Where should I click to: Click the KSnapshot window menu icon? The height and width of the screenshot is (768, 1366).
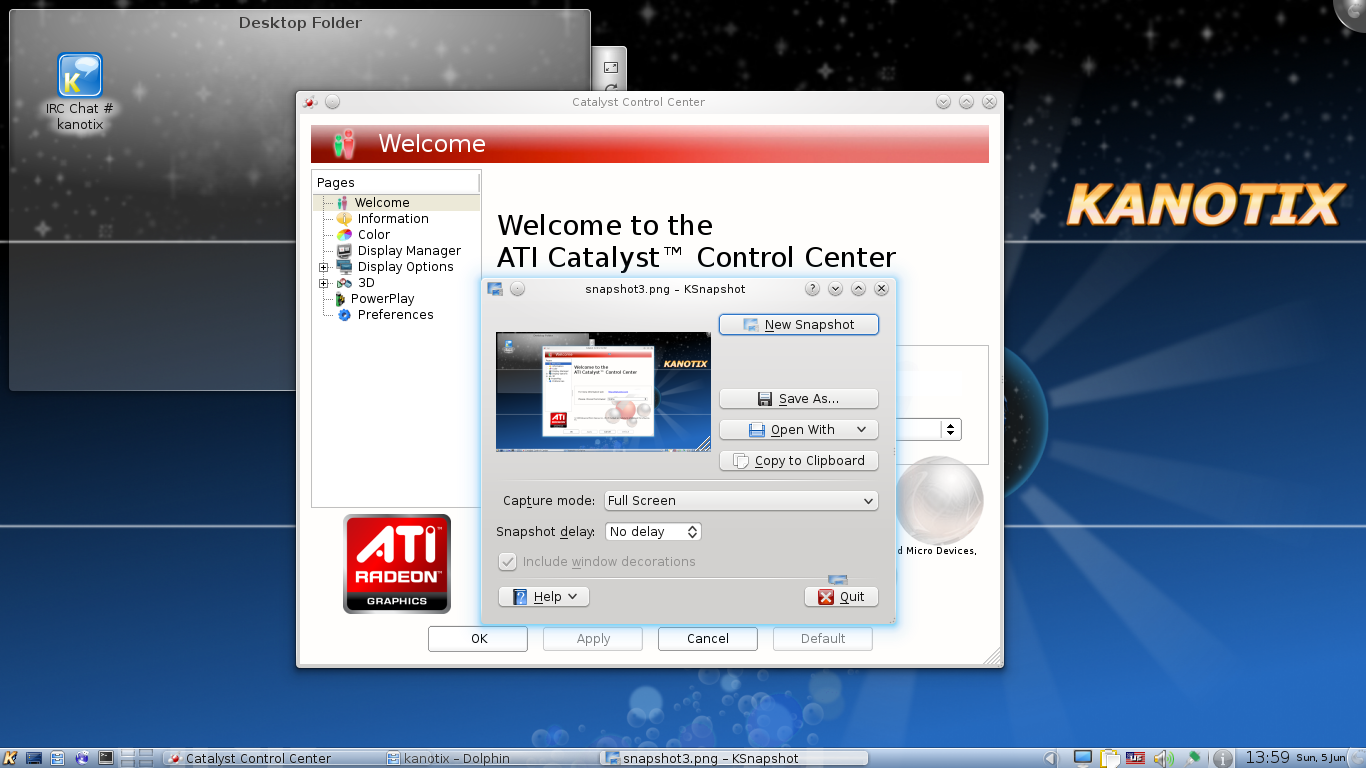[495, 289]
